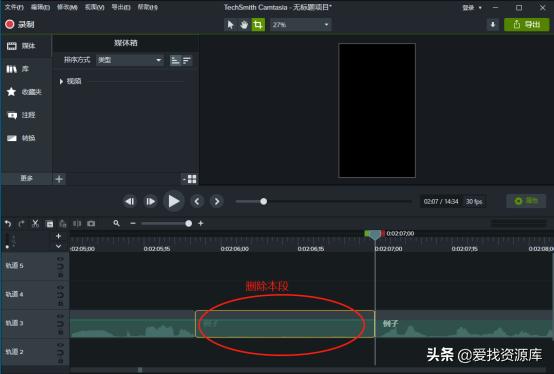Switch to the Media (媒体) tab
The image size is (554, 374).
[x=26, y=46]
